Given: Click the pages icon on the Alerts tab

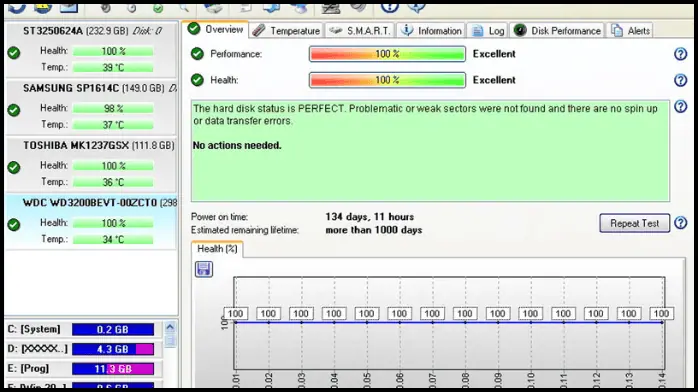Looking at the screenshot, I should click(x=617, y=31).
